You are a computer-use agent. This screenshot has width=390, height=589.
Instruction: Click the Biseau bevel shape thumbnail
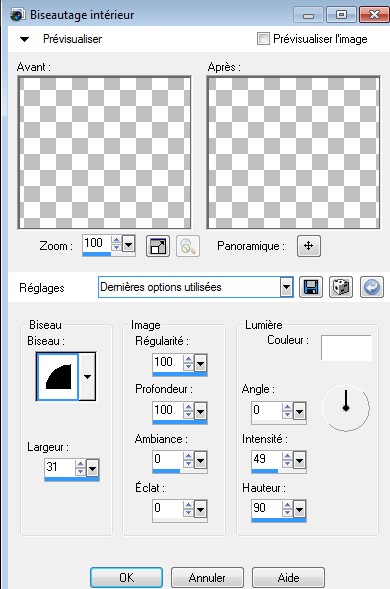(57, 376)
